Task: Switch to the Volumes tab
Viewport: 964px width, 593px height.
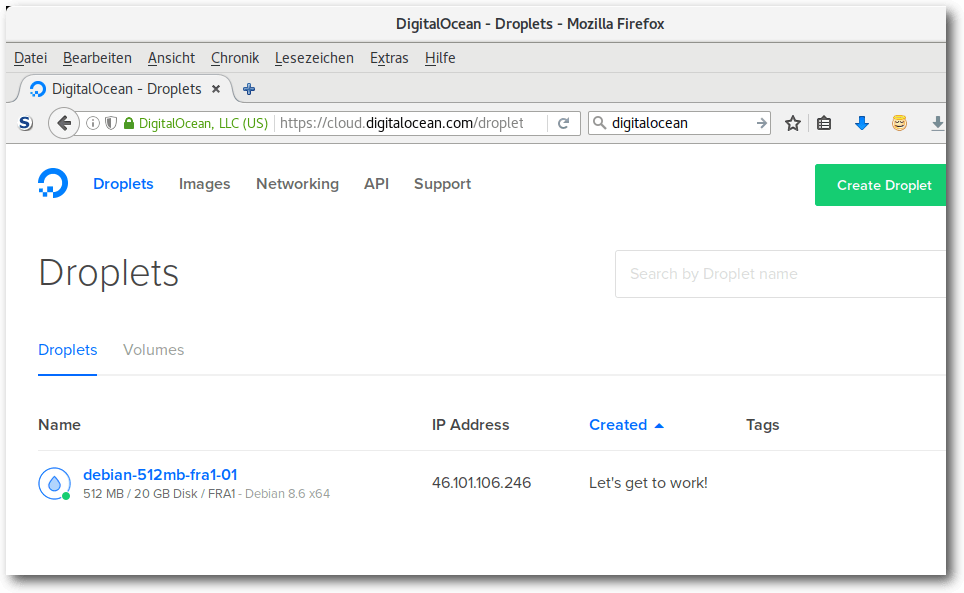Action: tap(154, 350)
